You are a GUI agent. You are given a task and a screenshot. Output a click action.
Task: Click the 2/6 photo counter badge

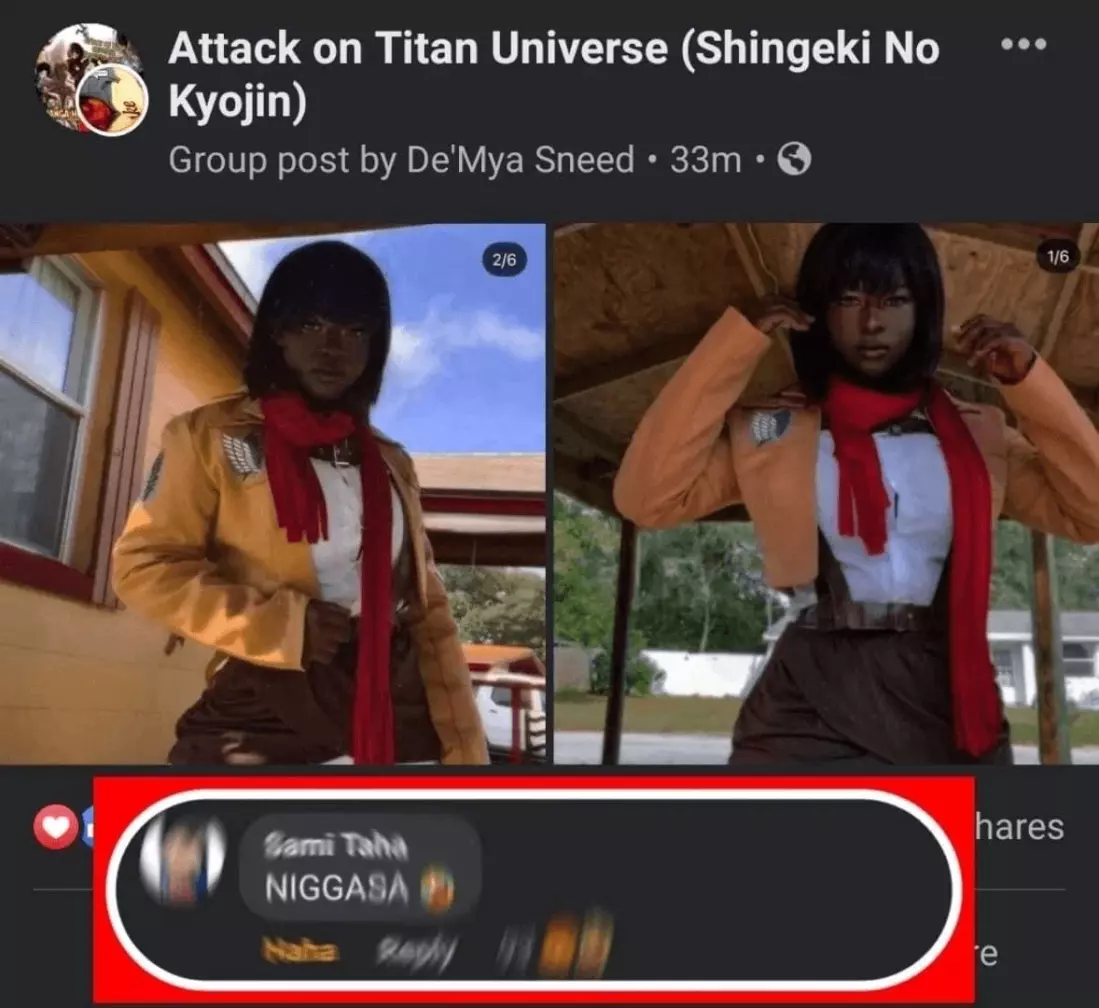point(504,260)
